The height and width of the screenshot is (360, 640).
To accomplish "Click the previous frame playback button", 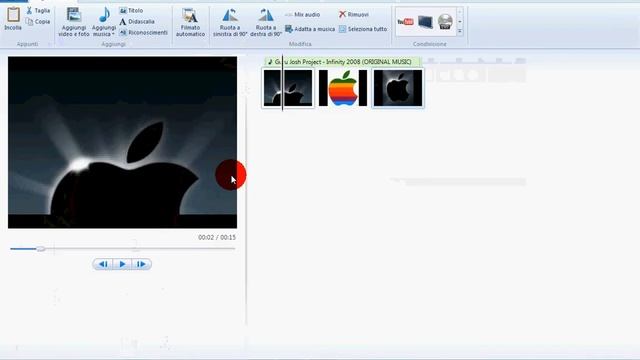I will (x=103, y=264).
